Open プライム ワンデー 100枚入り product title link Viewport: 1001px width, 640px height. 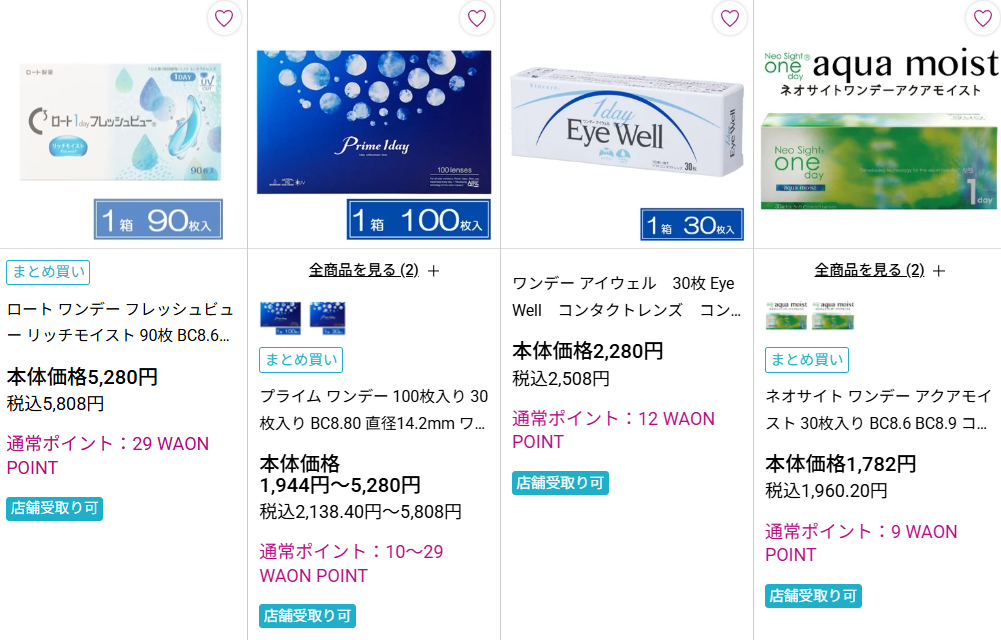[x=373, y=410]
